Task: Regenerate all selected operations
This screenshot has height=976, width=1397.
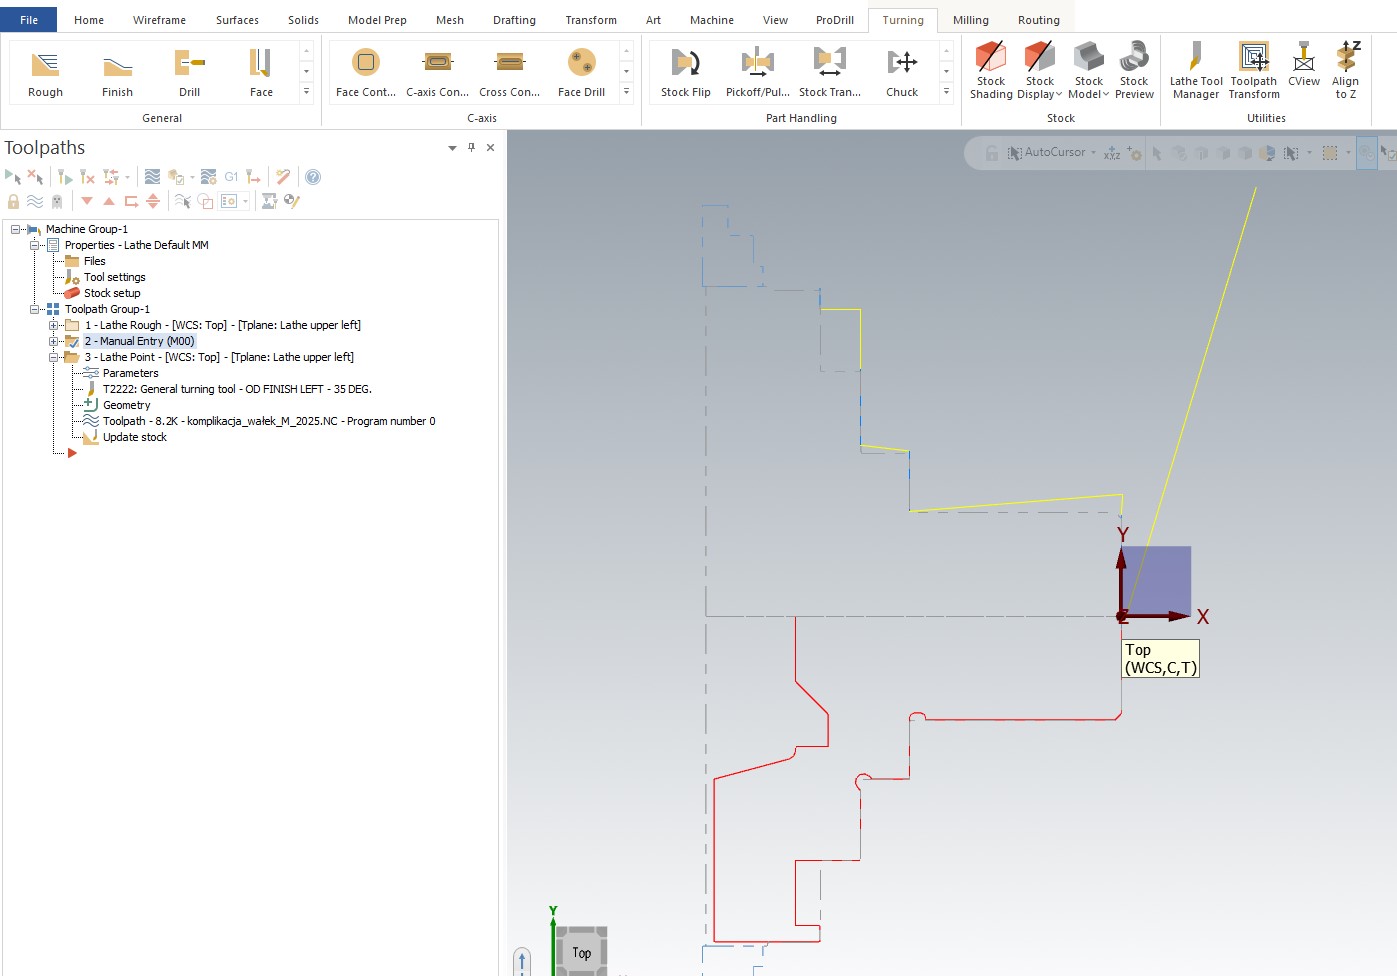Action: (x=65, y=177)
